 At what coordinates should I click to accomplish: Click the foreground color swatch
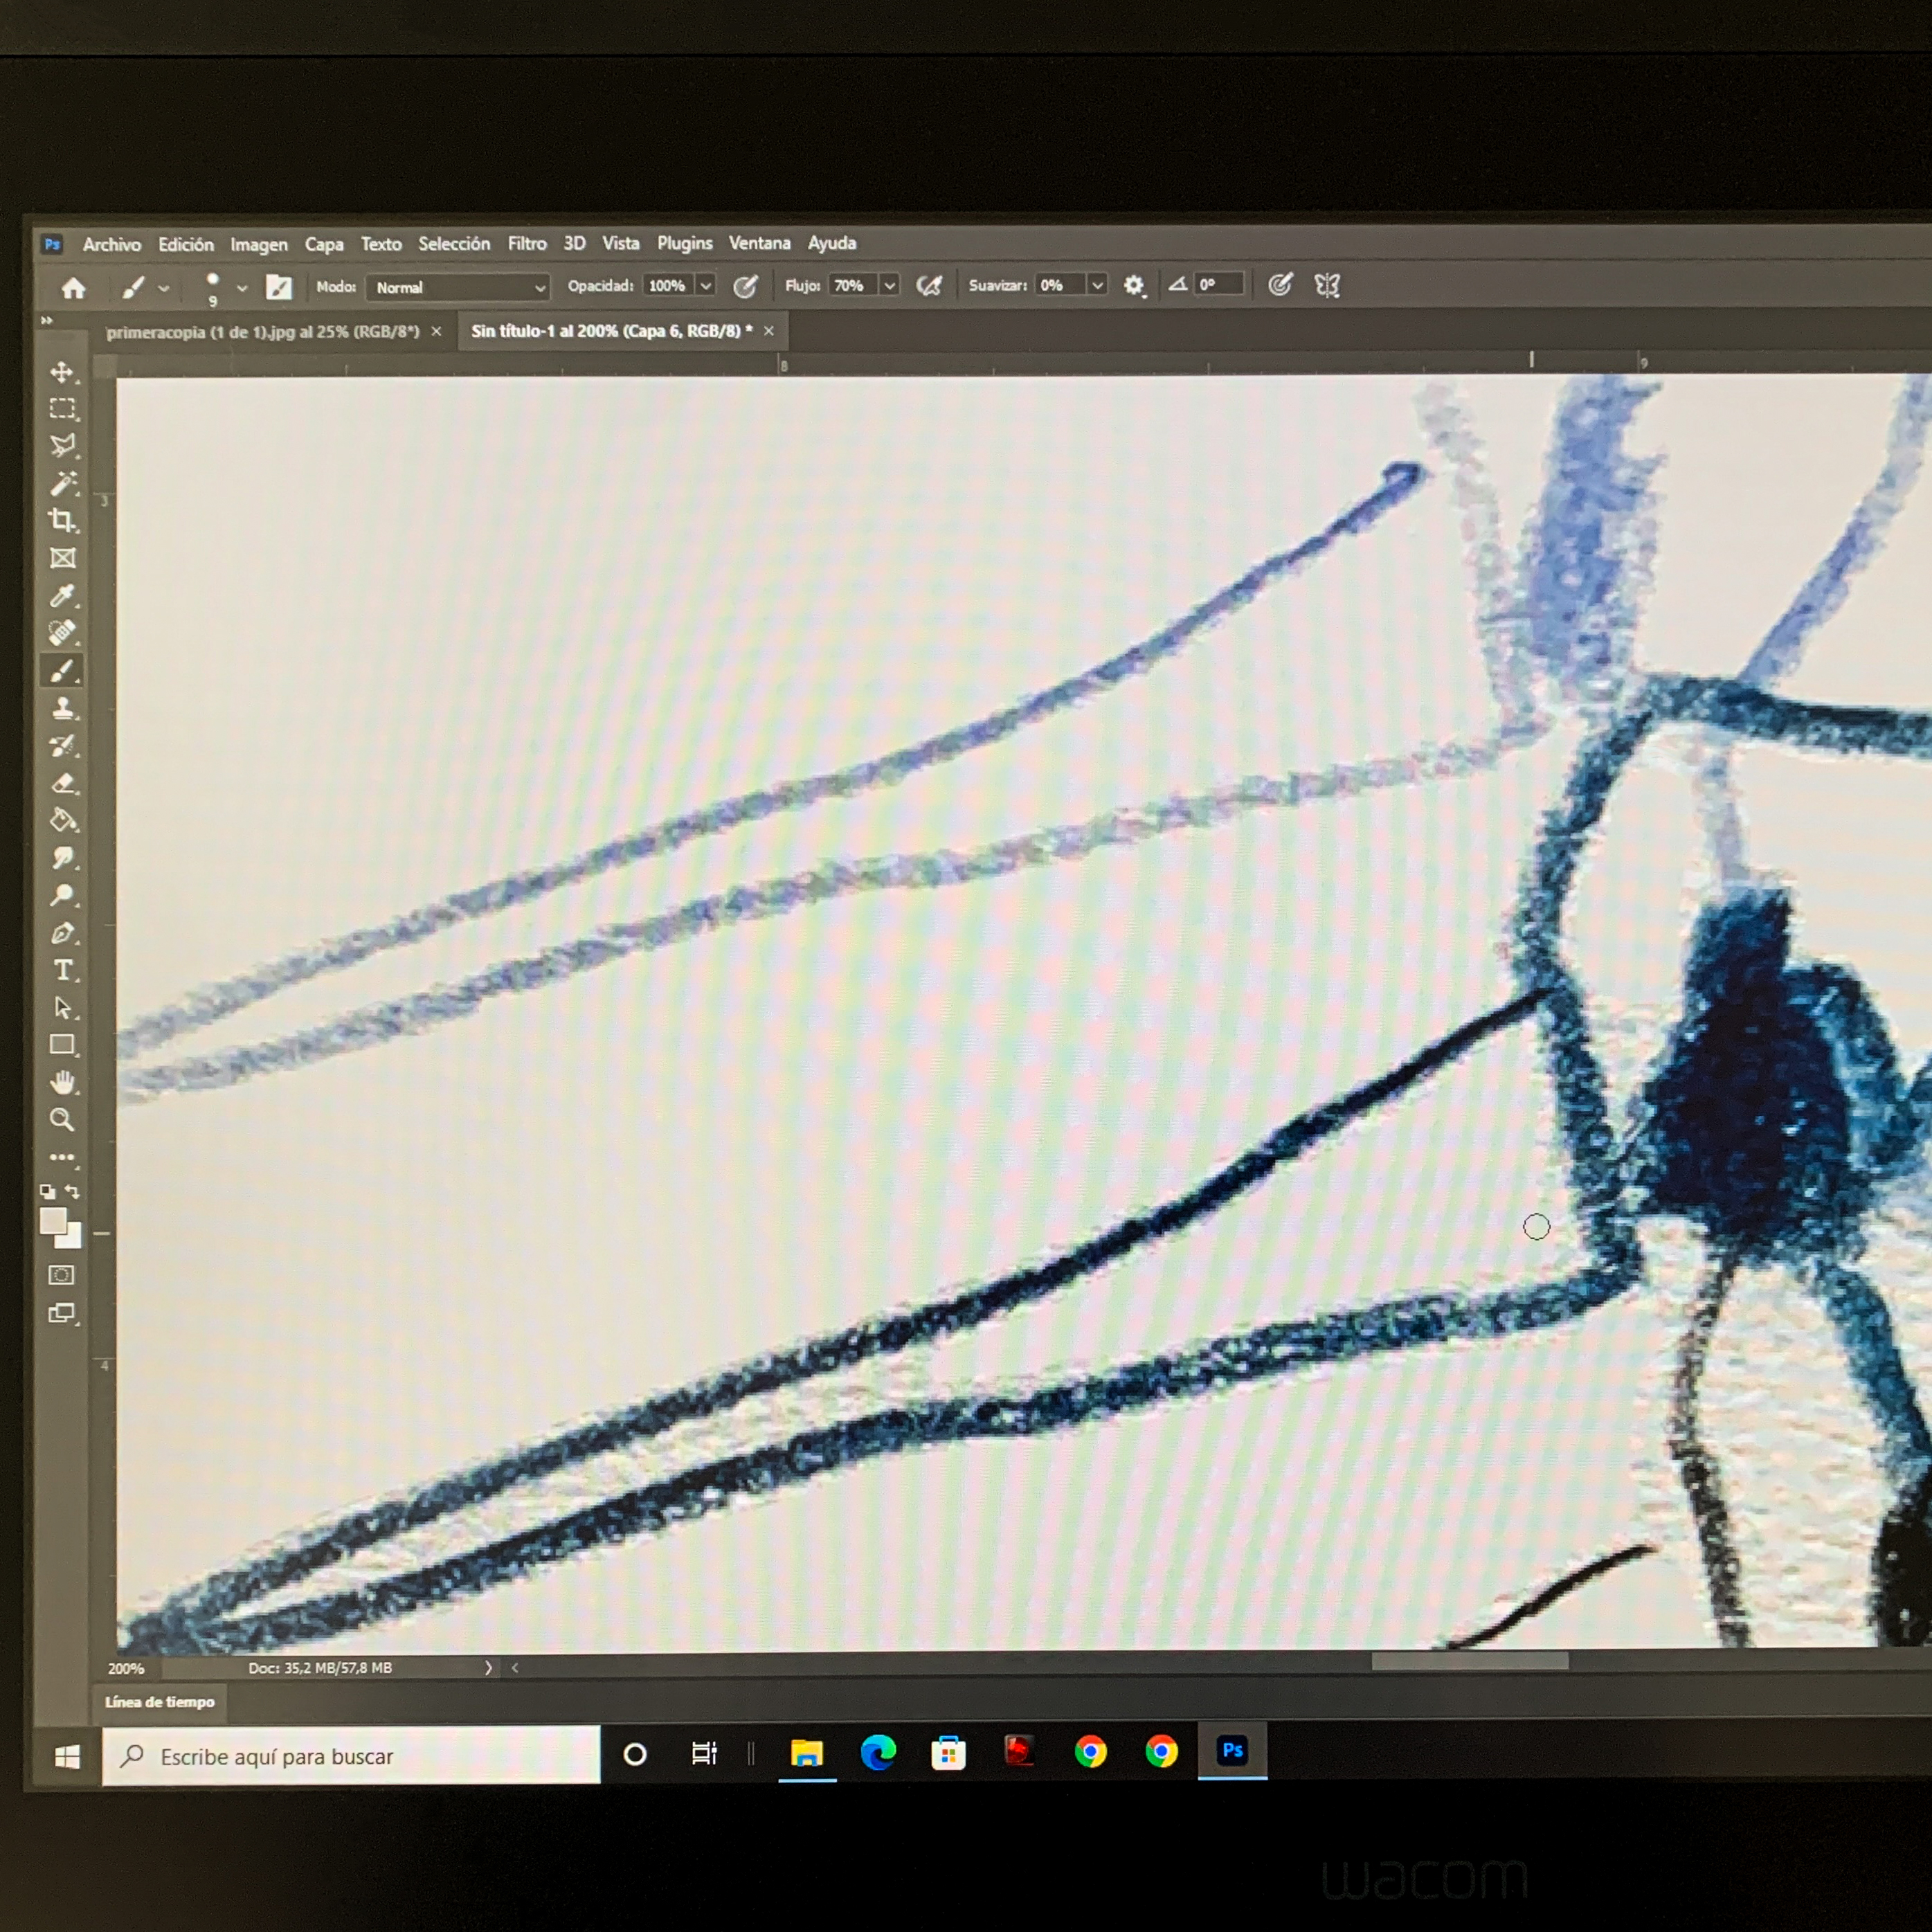click(x=52, y=1221)
